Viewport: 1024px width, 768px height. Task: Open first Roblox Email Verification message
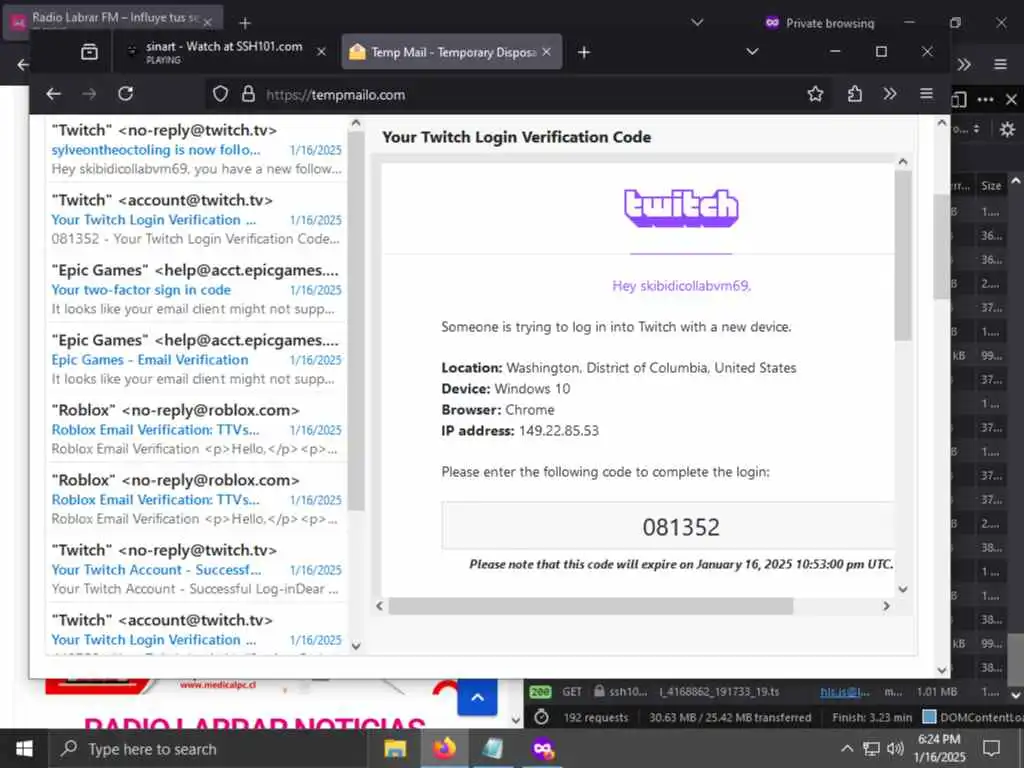tap(196, 429)
